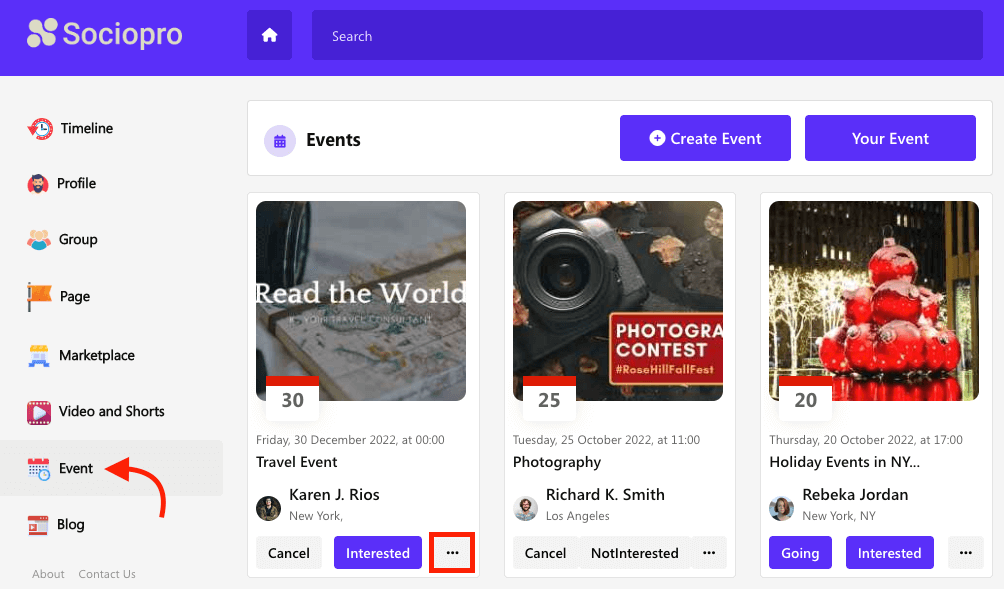Toggle Going on Holiday Events card
The height and width of the screenshot is (589, 1004).
click(x=800, y=553)
